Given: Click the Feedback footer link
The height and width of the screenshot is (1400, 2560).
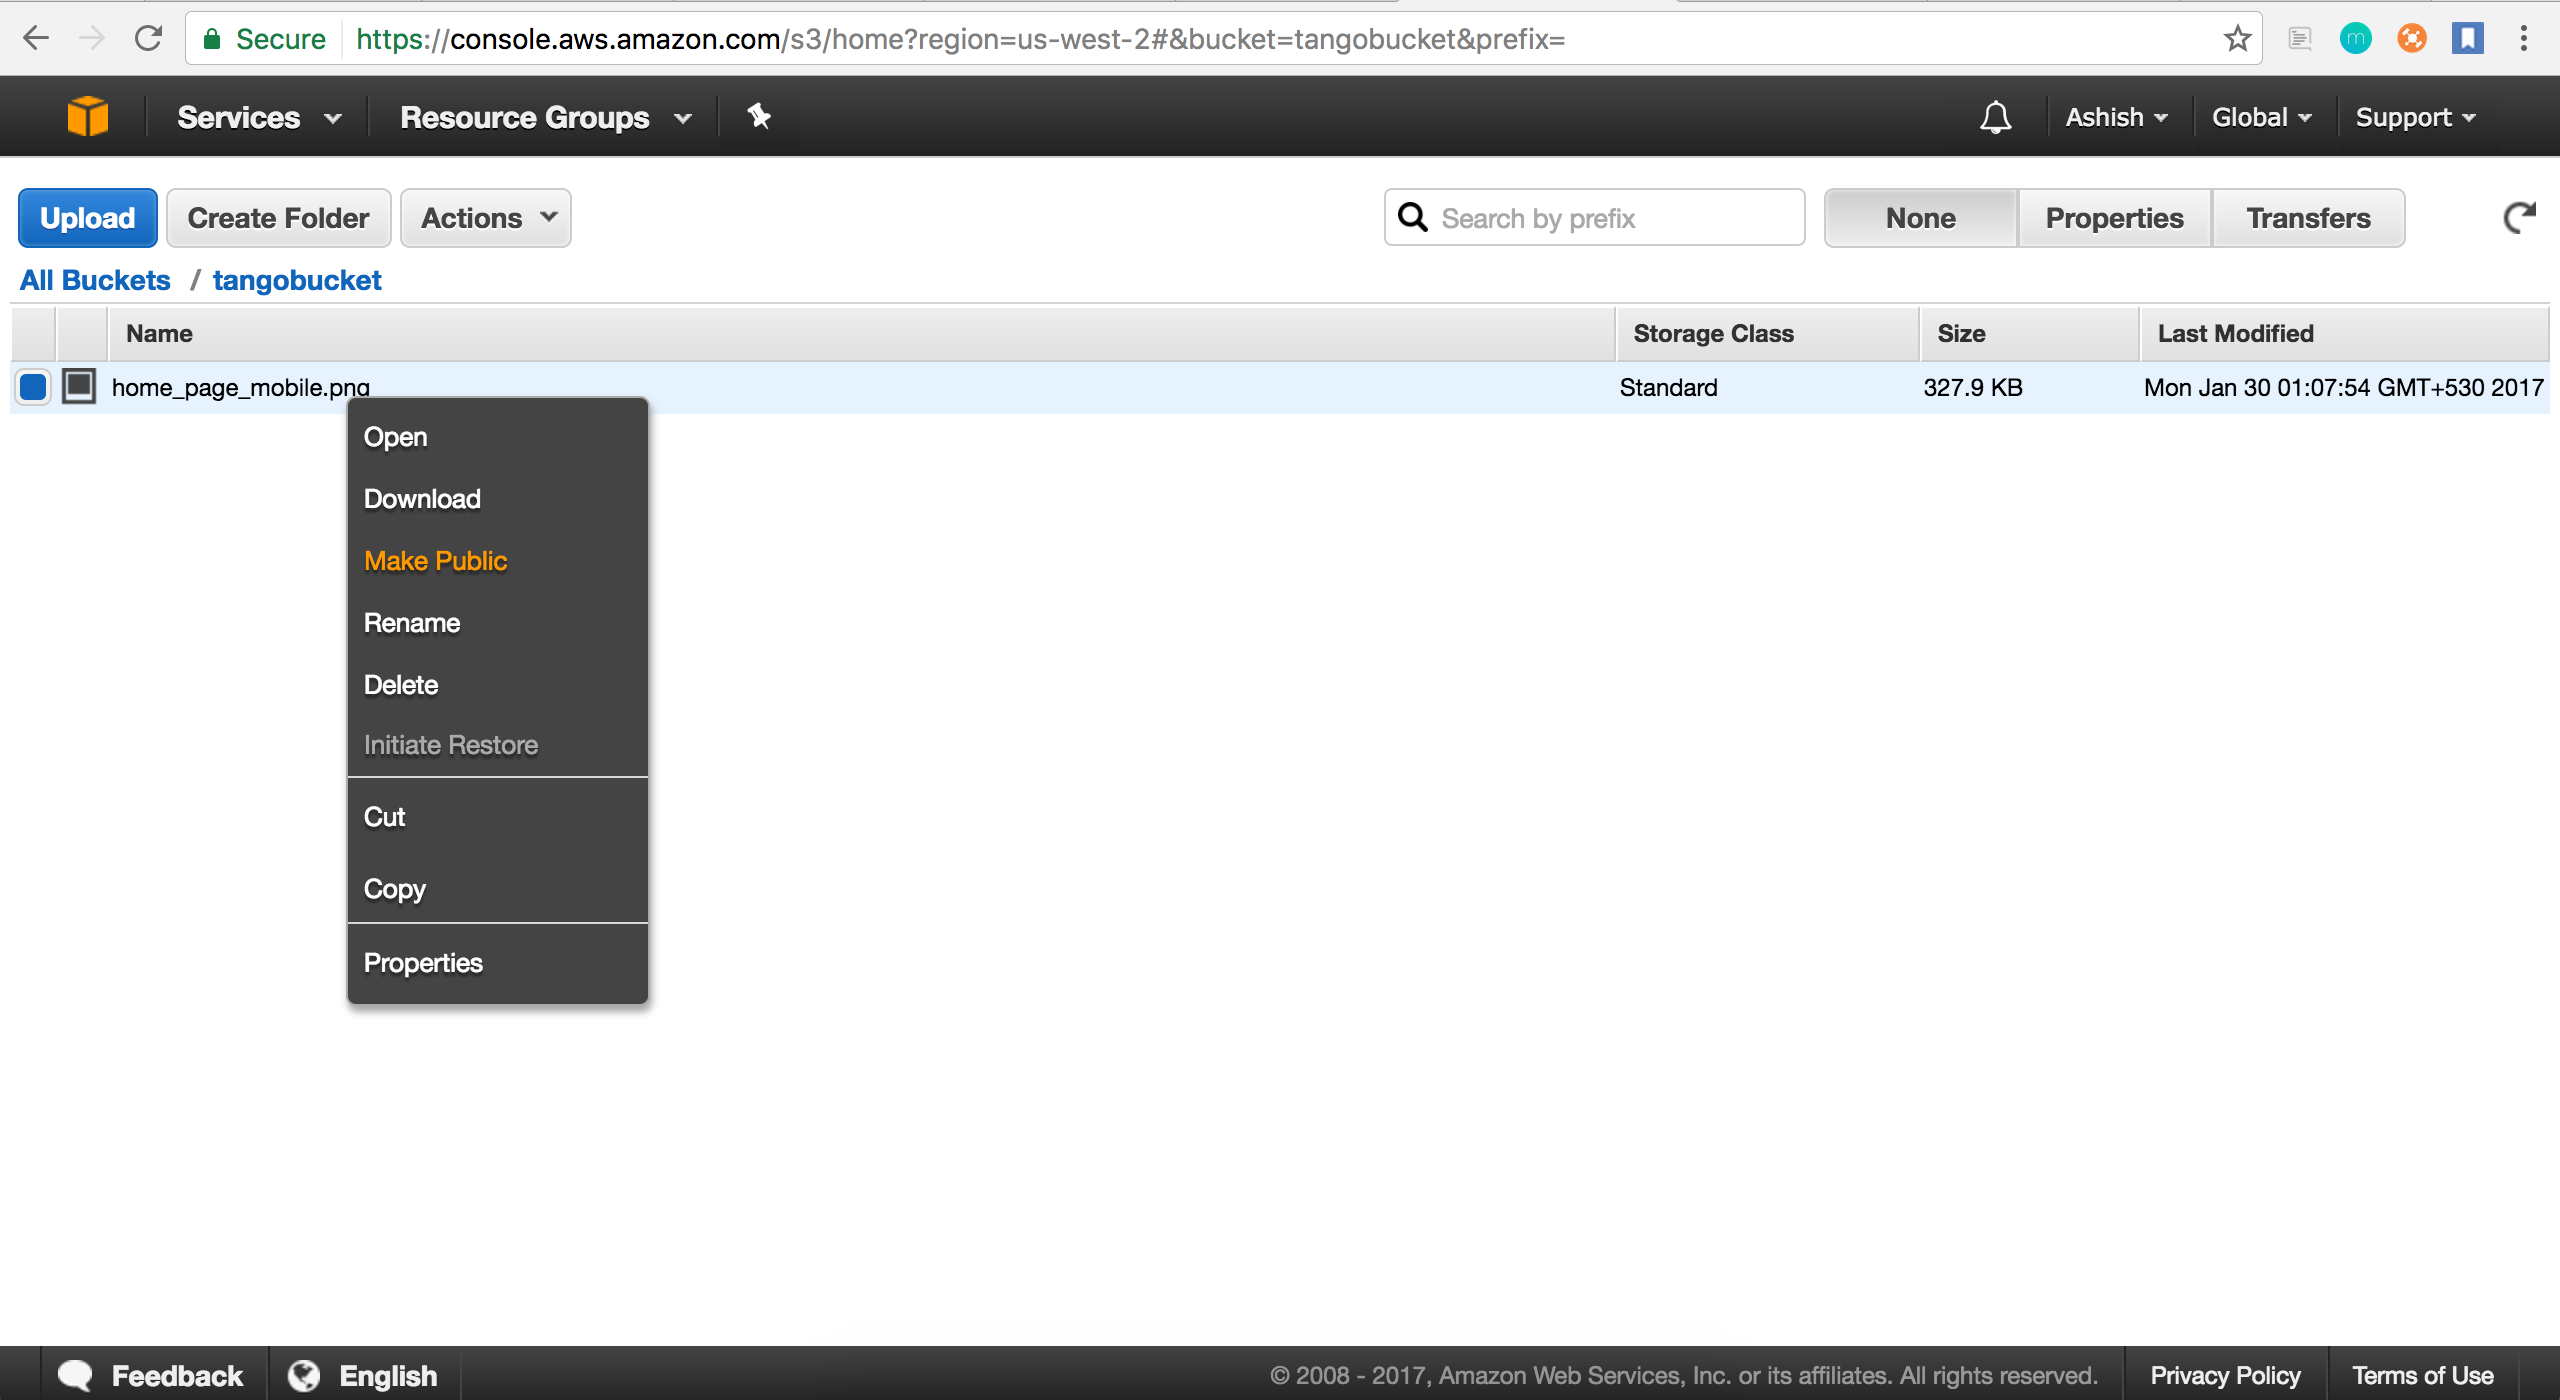Looking at the screenshot, I should 177,1375.
